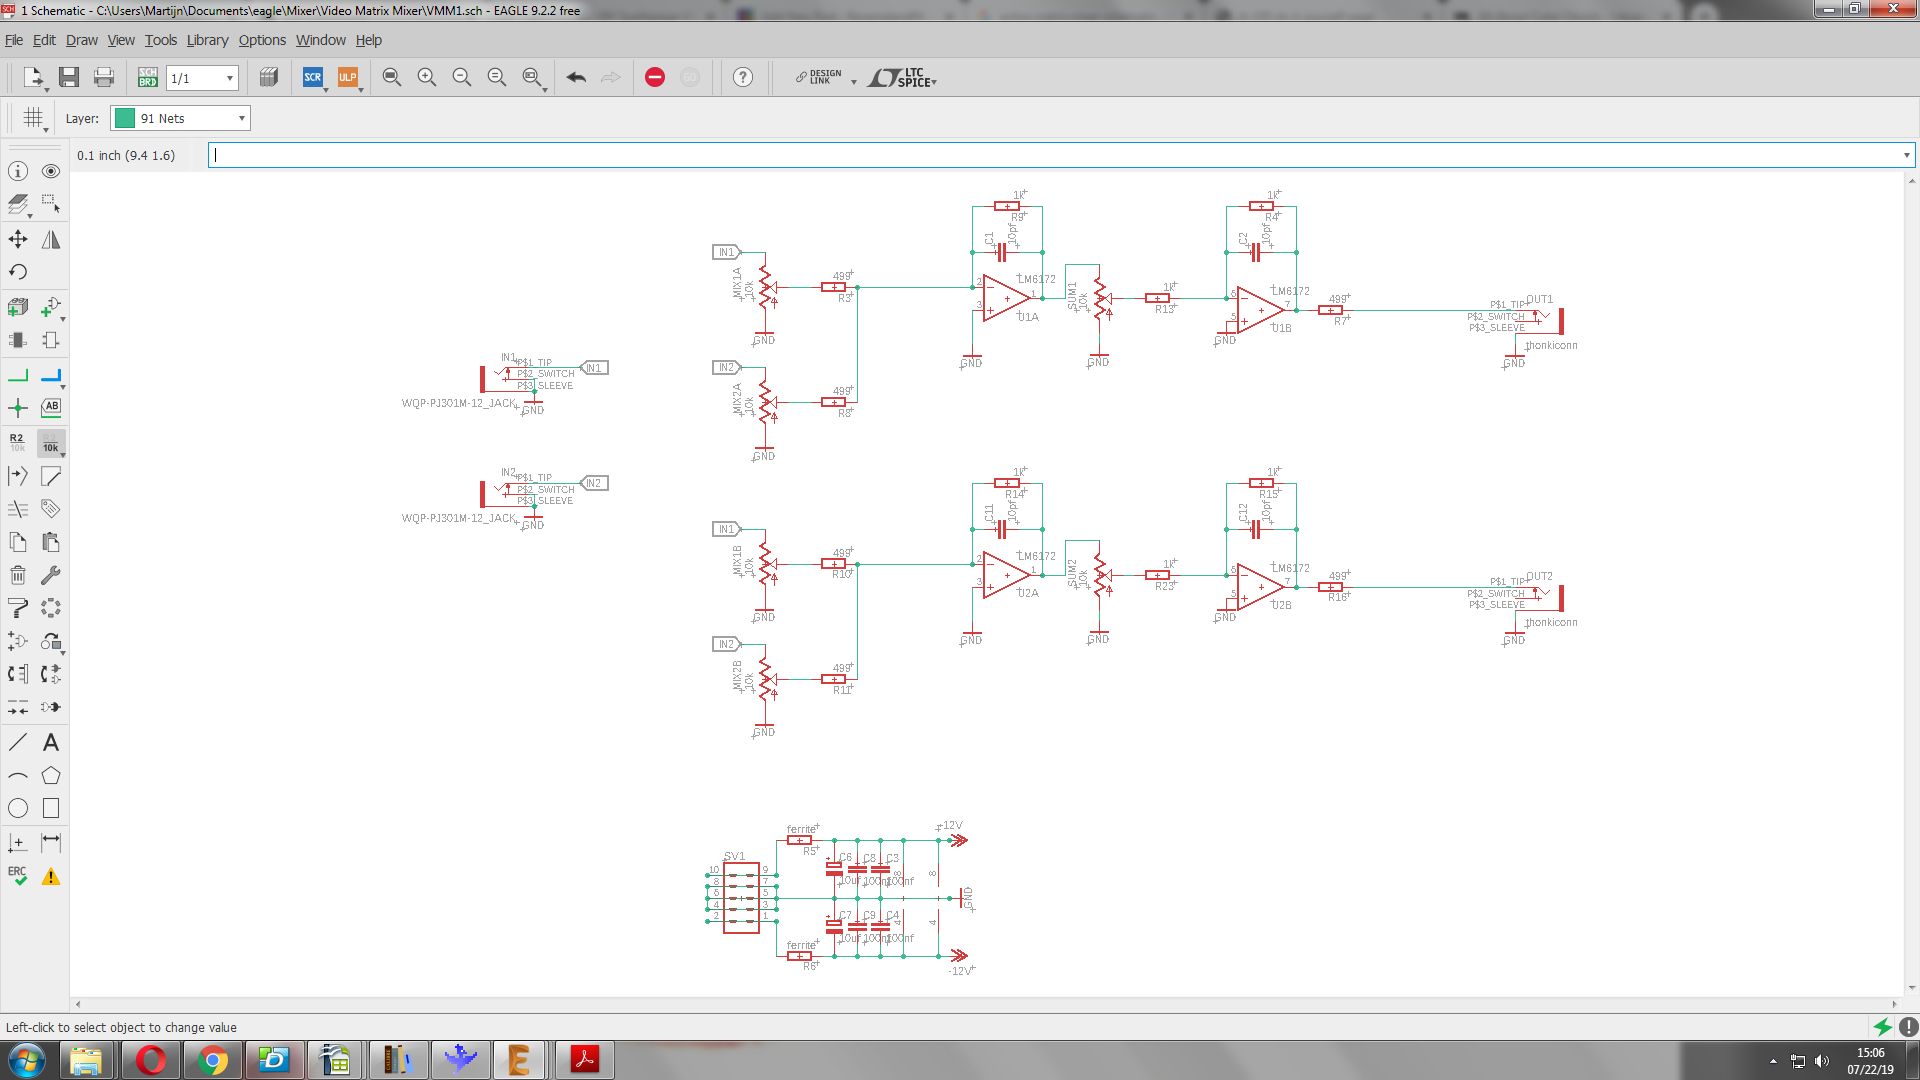
Task: Click the Zoom In magnifier
Action: pyautogui.click(x=427, y=77)
